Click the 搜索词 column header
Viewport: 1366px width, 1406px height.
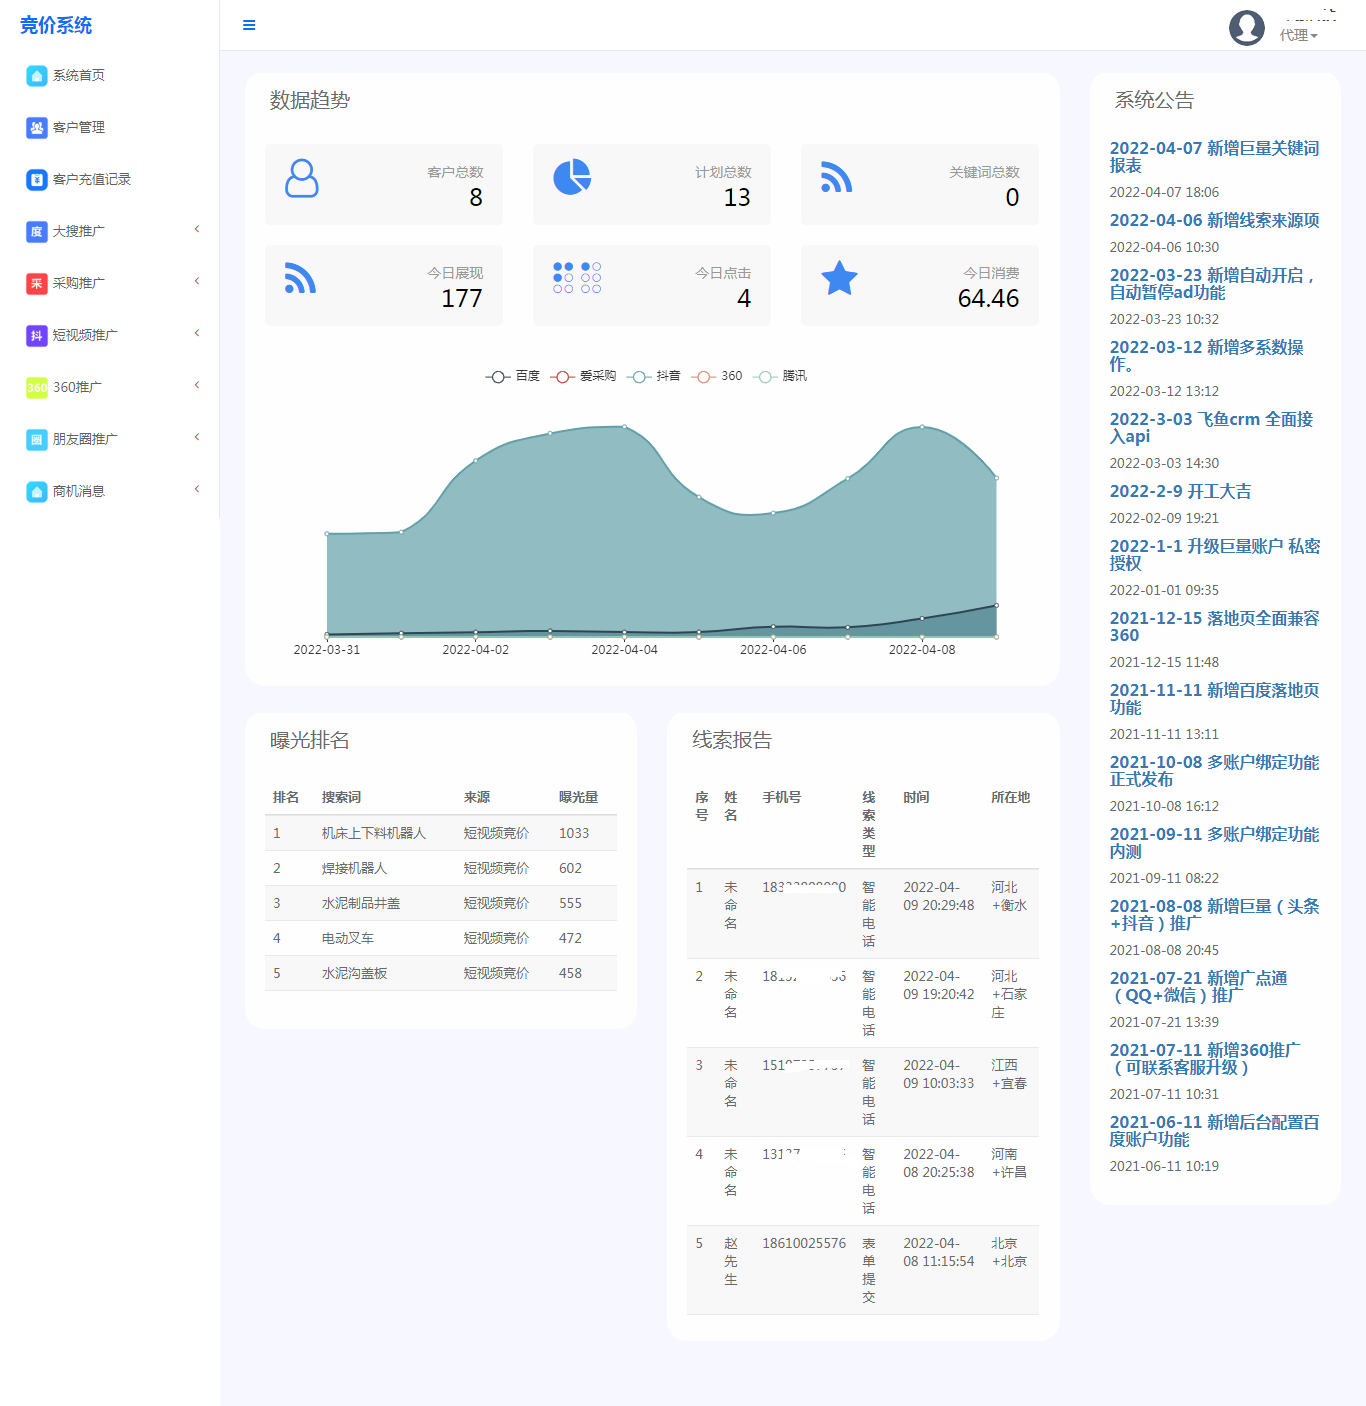click(x=341, y=797)
